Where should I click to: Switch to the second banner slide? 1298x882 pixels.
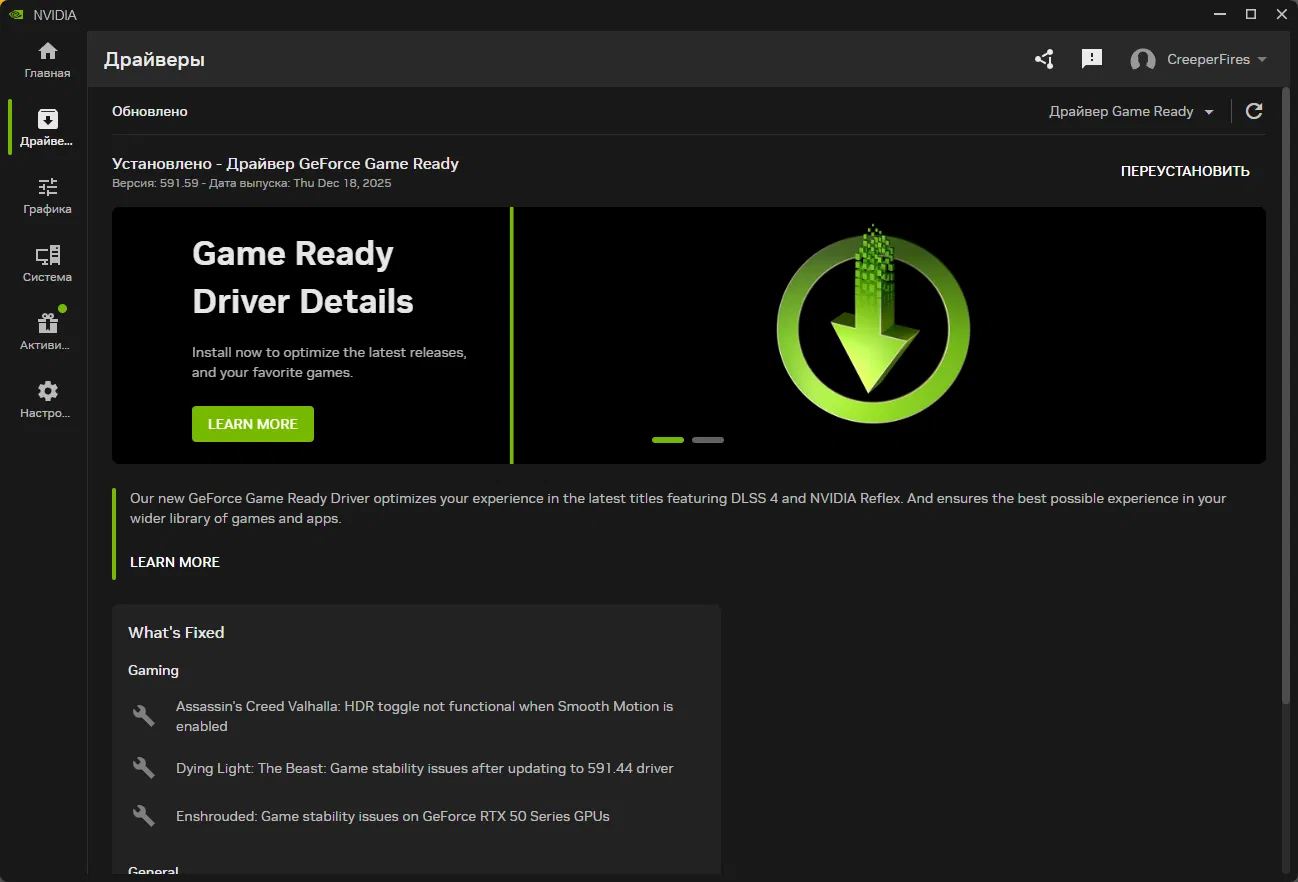coord(708,440)
